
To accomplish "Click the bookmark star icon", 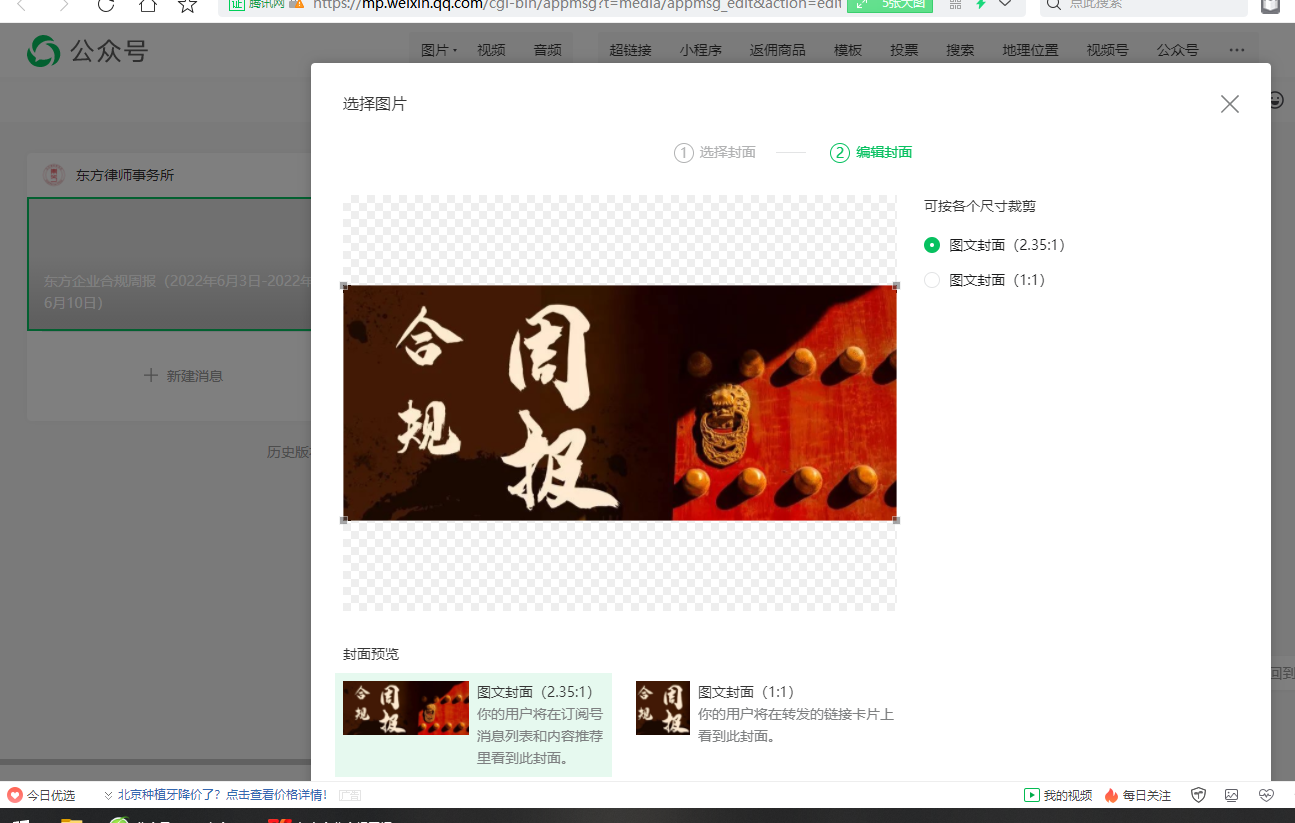I will (x=187, y=5).
